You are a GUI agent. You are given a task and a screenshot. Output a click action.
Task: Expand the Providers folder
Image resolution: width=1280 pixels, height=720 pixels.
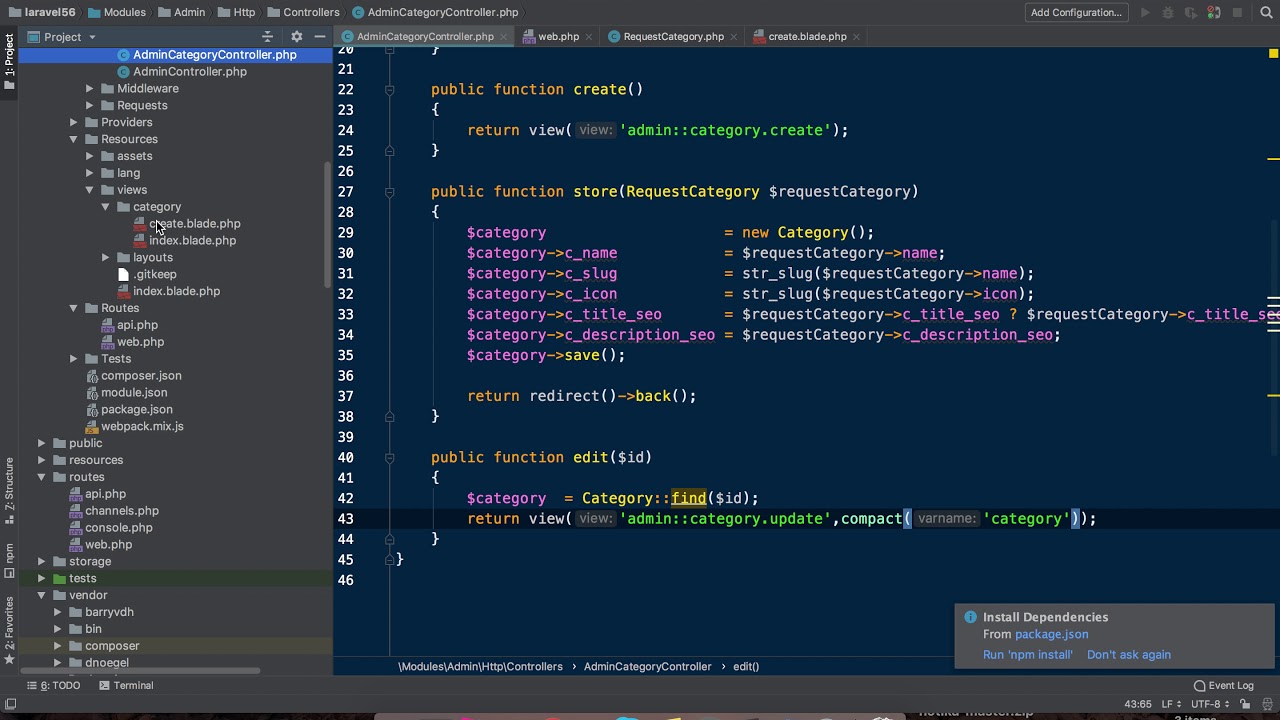[74, 122]
